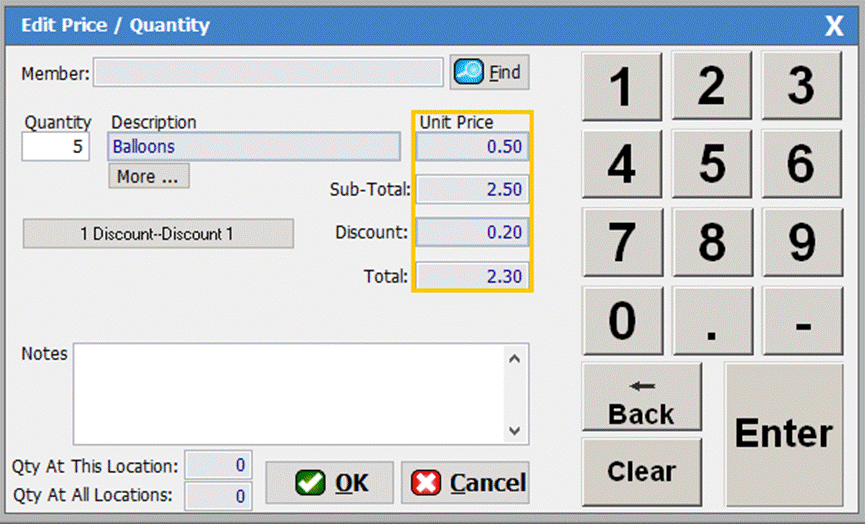Click the Member text field
Image resolution: width=865 pixels, height=524 pixels.
(x=268, y=73)
